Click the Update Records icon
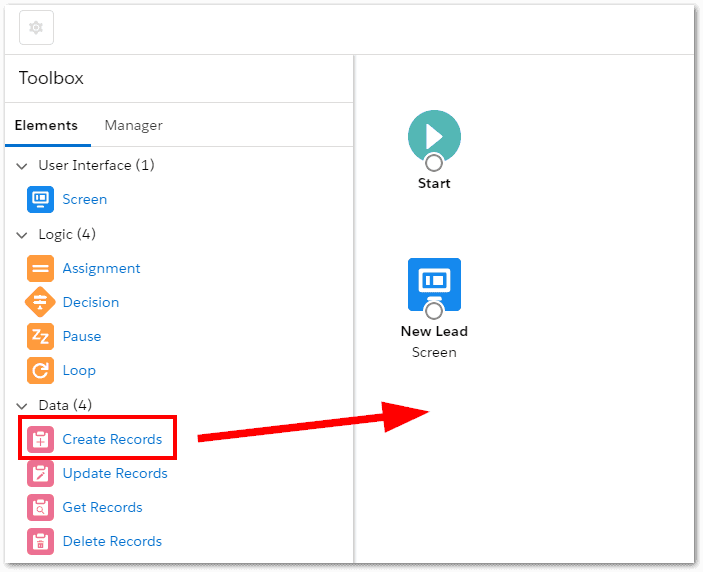703x572 pixels. point(41,473)
